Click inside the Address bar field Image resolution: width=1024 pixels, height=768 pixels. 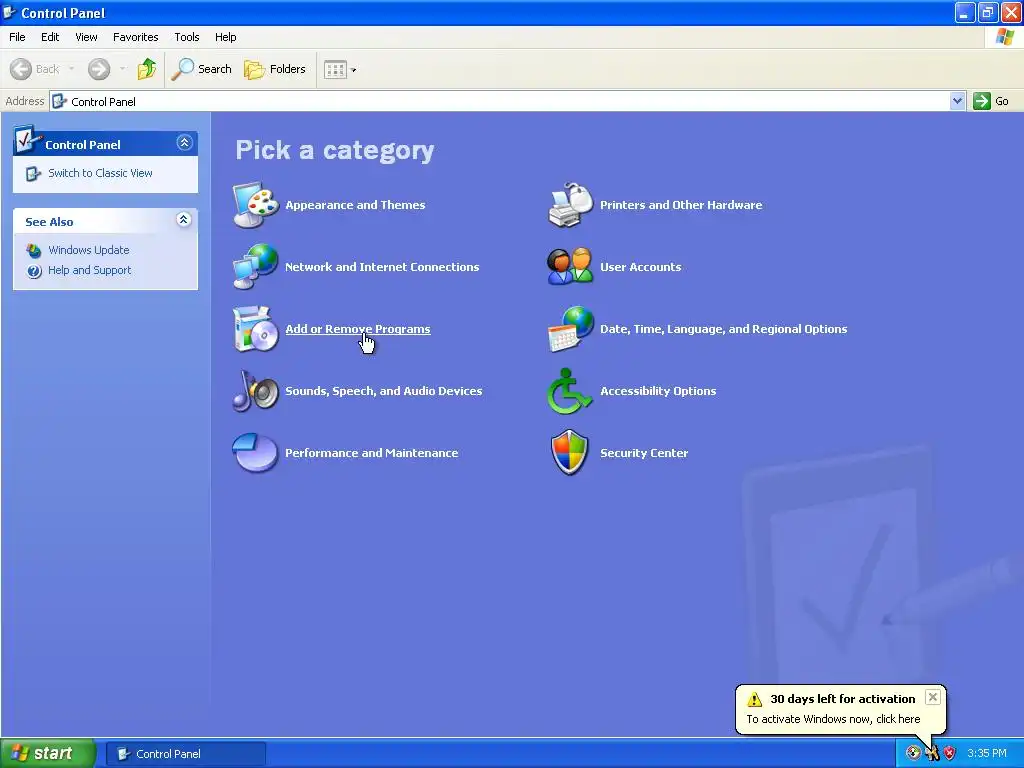click(x=507, y=101)
